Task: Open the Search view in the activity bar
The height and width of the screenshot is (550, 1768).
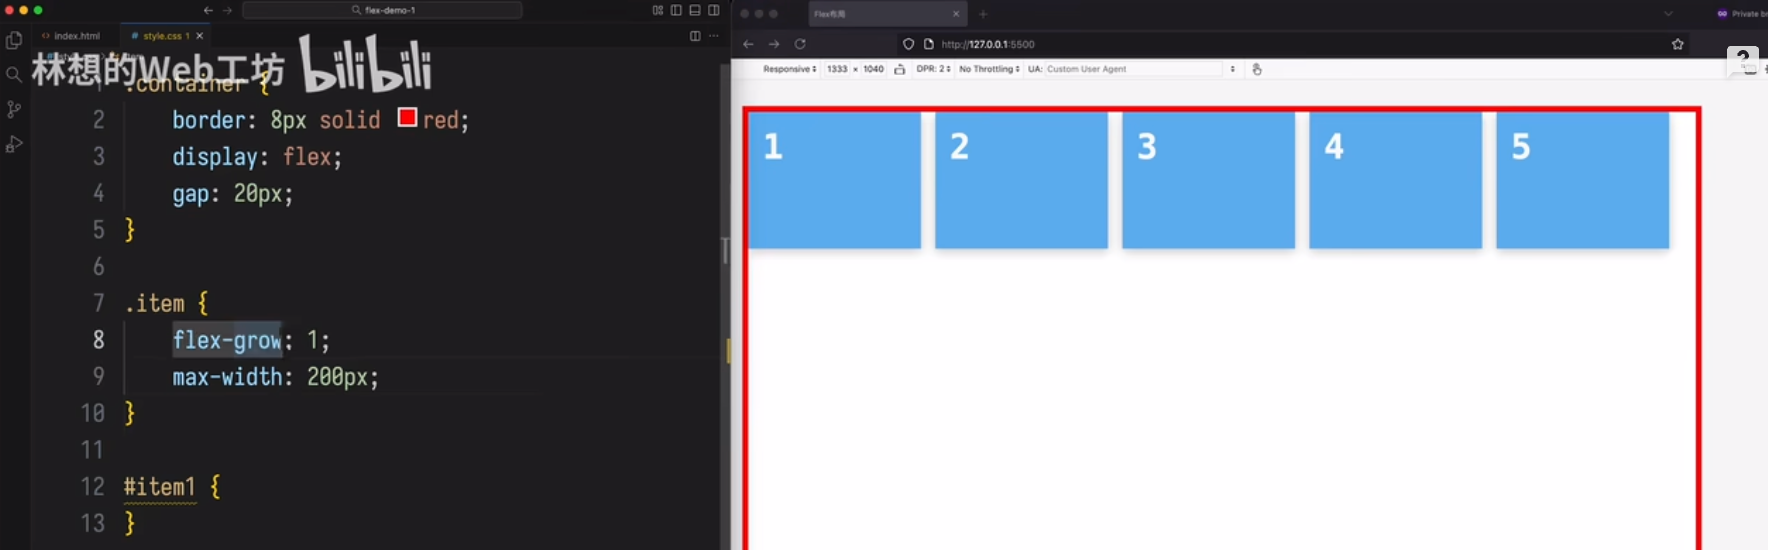Action: tap(14, 75)
